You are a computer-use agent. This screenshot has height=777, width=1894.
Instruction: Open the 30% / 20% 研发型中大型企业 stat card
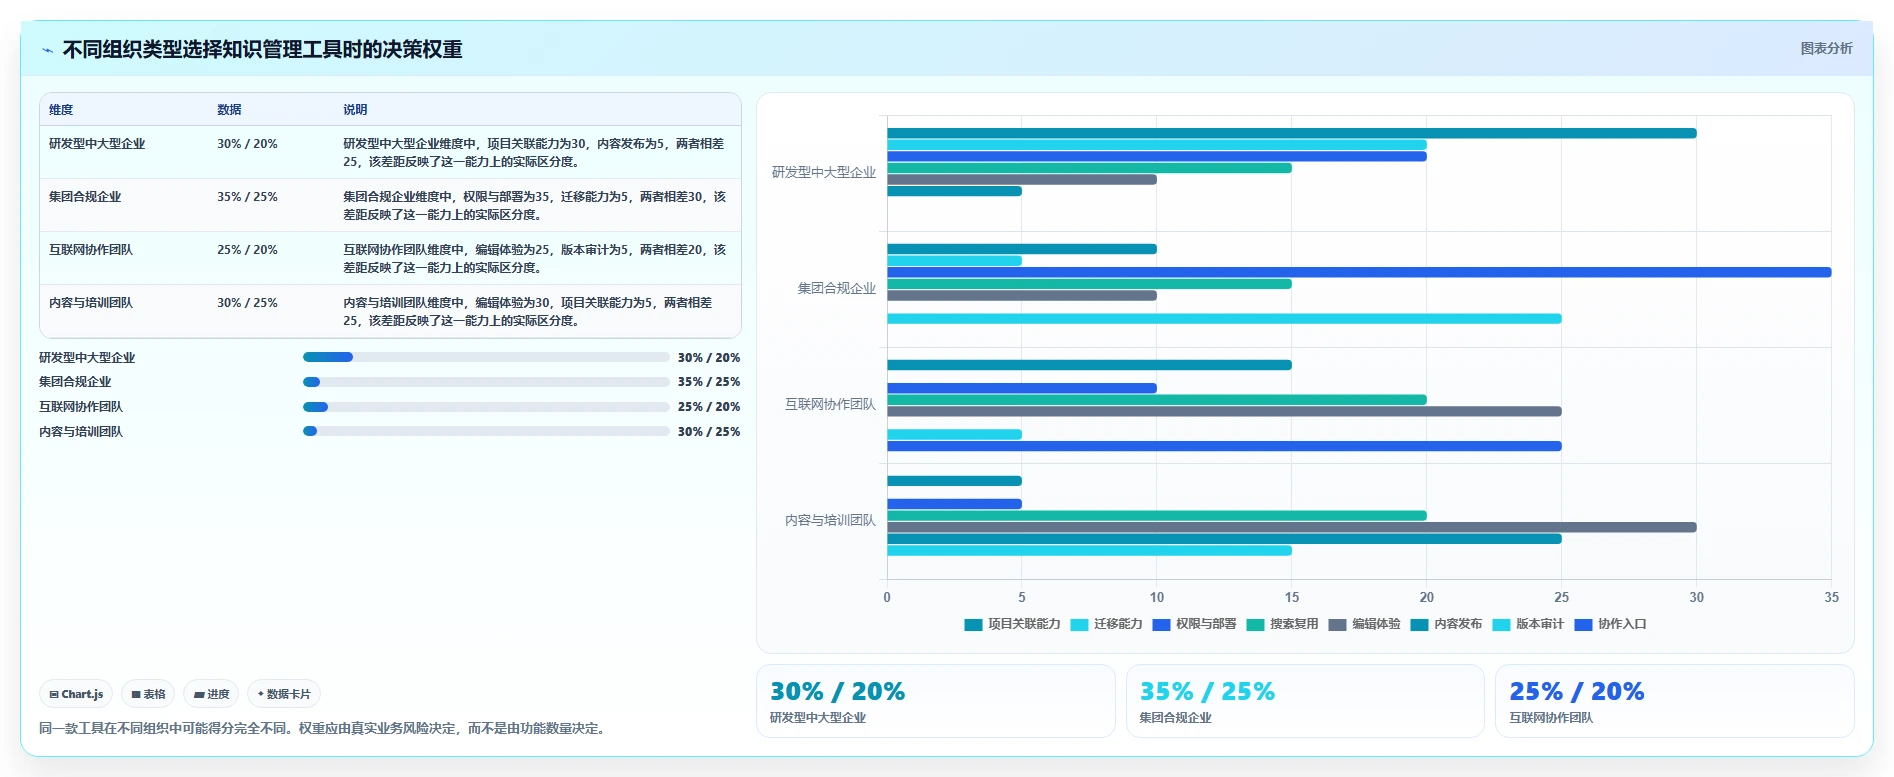[935, 701]
